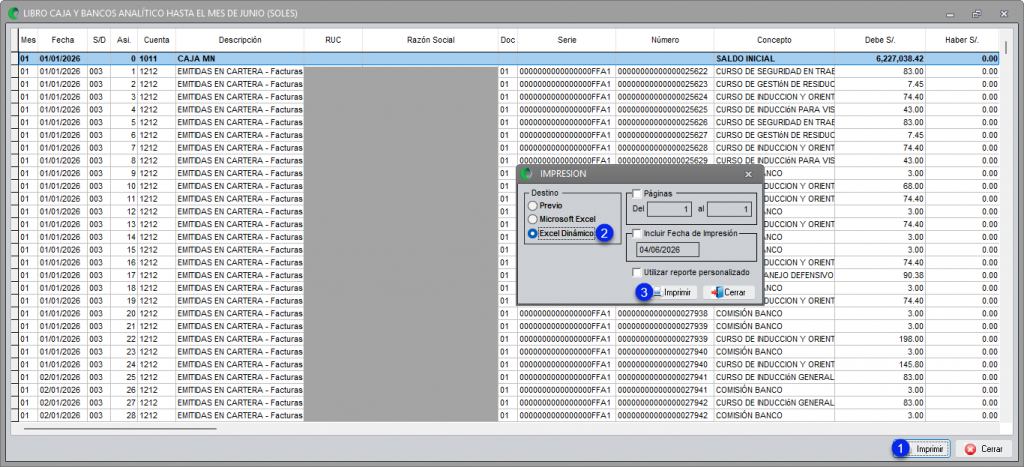Select the Microsoft Excel radio option
Viewport: 1024px width, 467px height.
(x=533, y=219)
